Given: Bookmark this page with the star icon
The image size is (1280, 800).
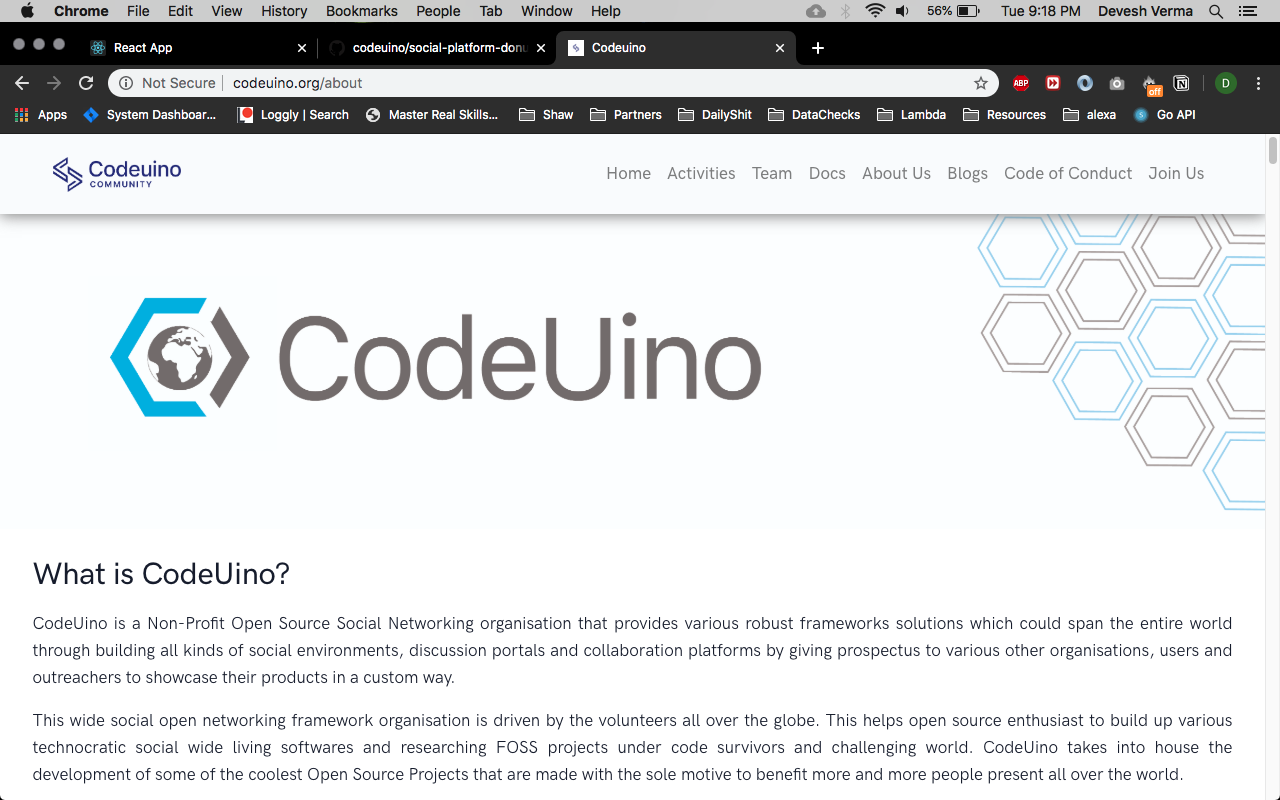Looking at the screenshot, I should [981, 83].
